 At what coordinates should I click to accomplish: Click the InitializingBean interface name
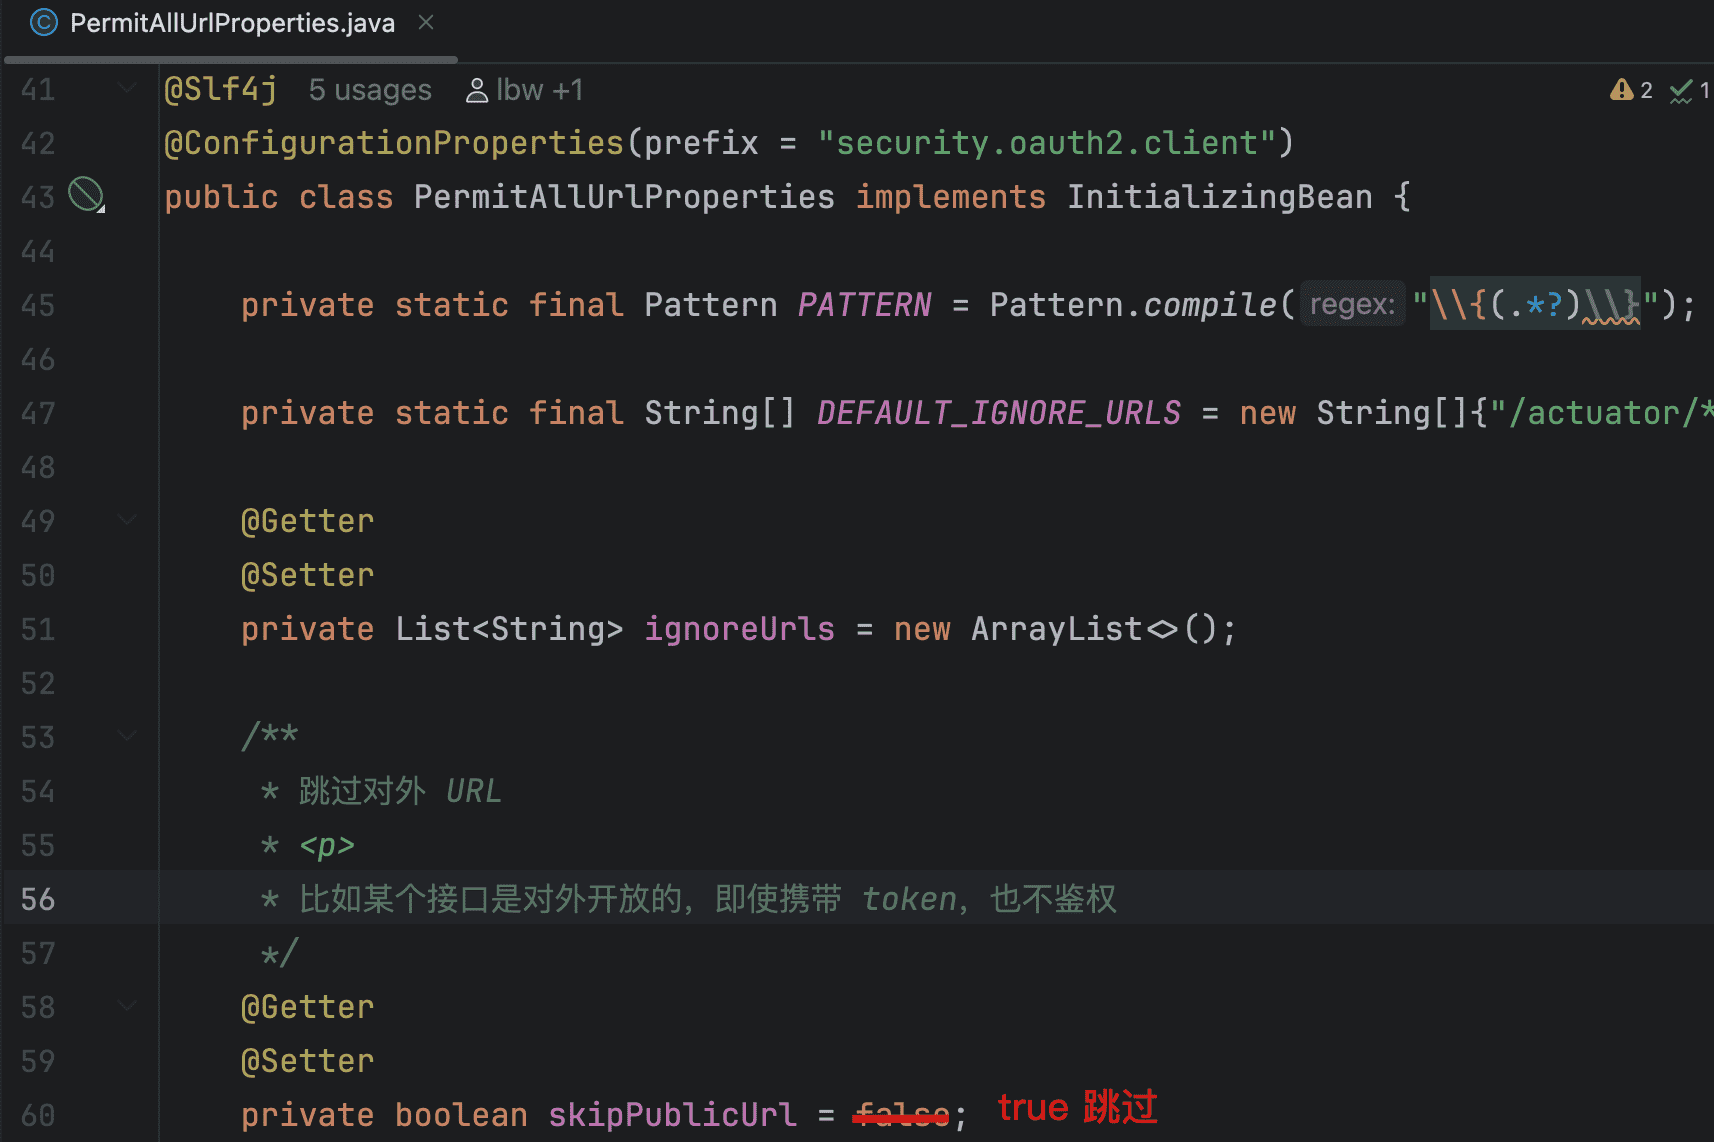1219,196
